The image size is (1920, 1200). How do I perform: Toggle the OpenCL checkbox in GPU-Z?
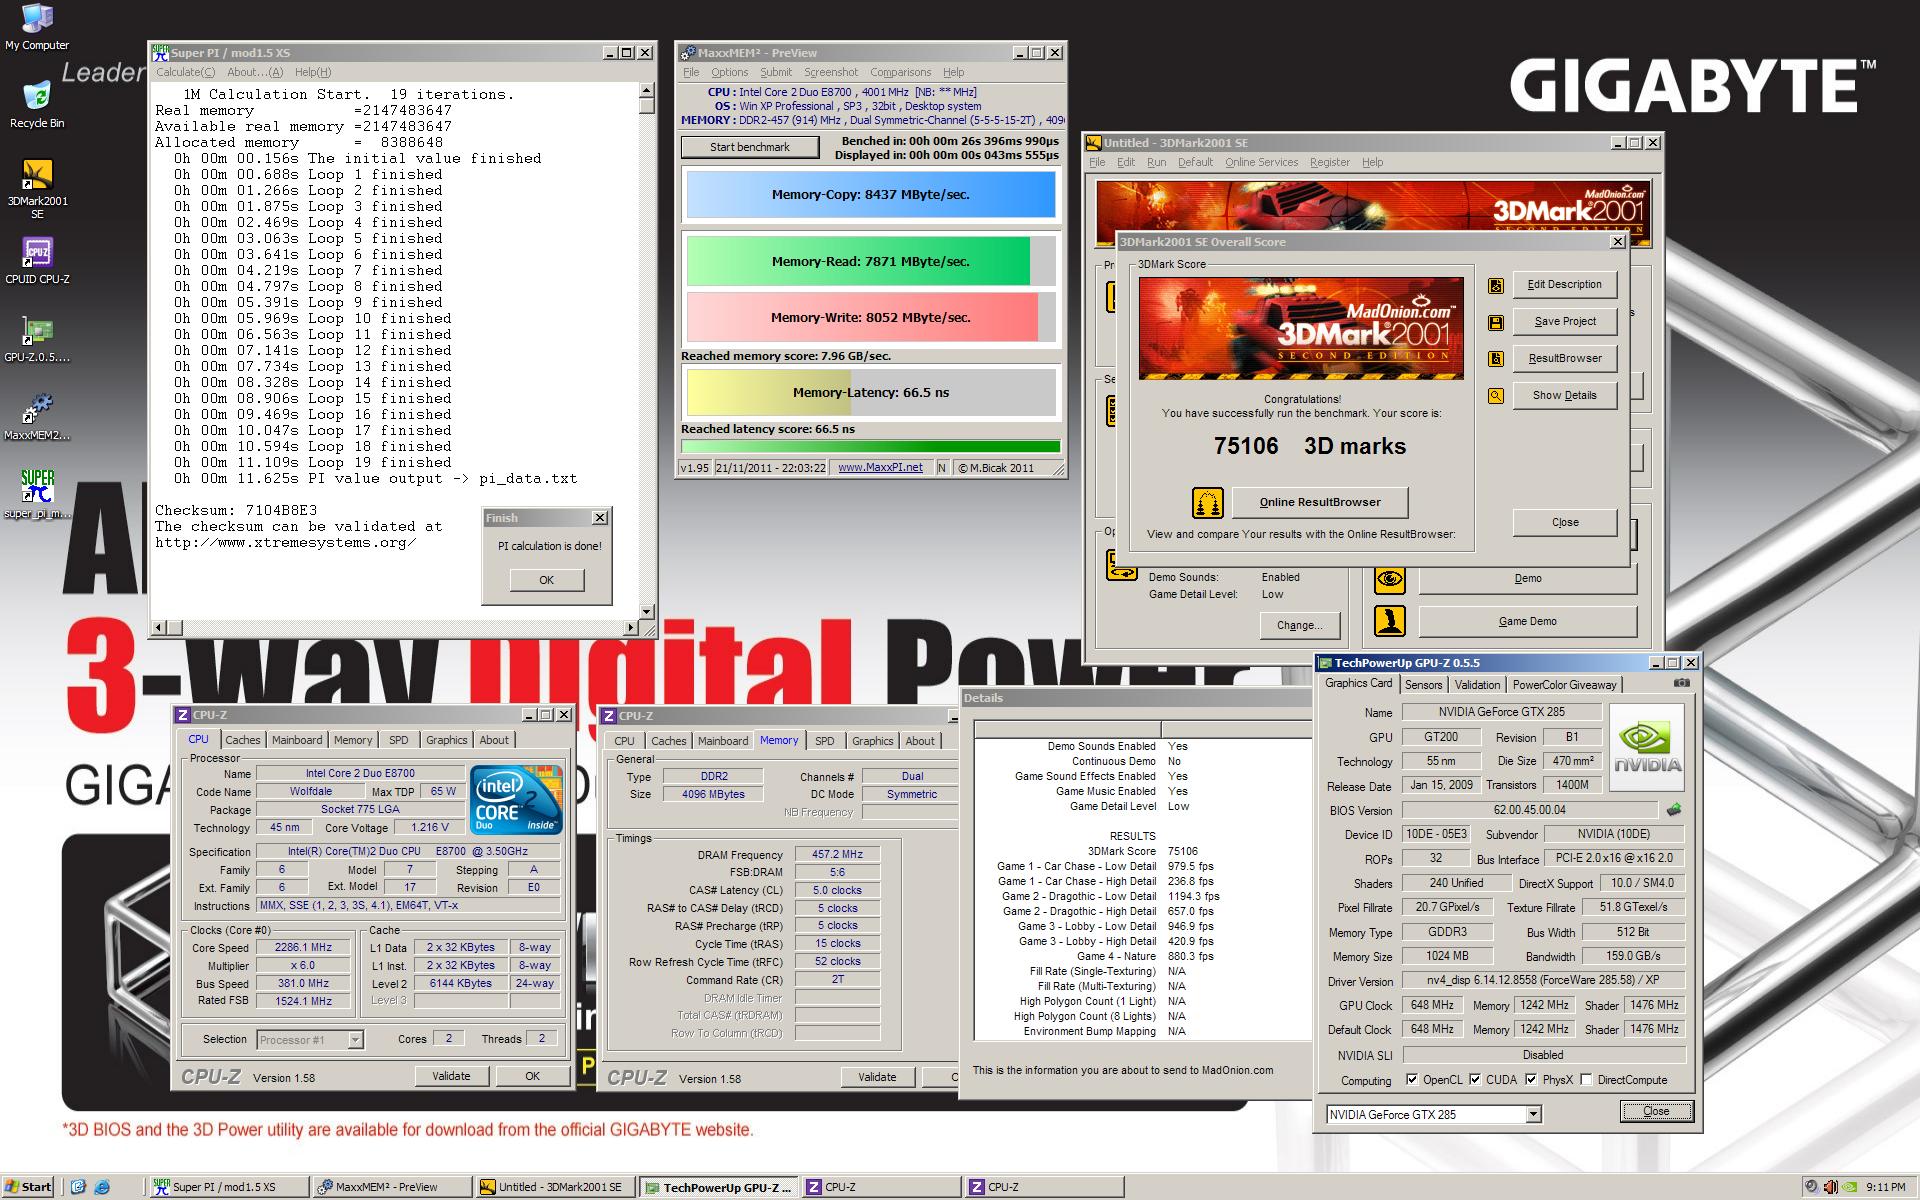point(1411,1080)
